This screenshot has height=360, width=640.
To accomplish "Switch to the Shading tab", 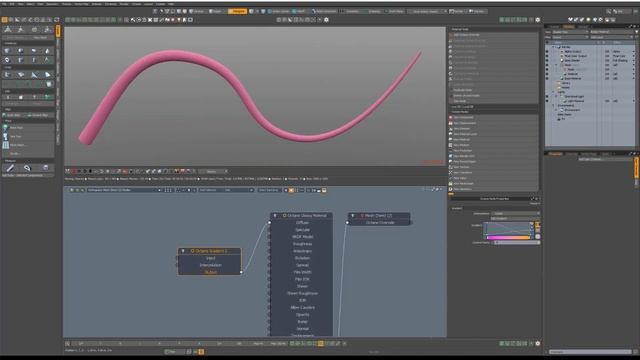I will coord(569,27).
